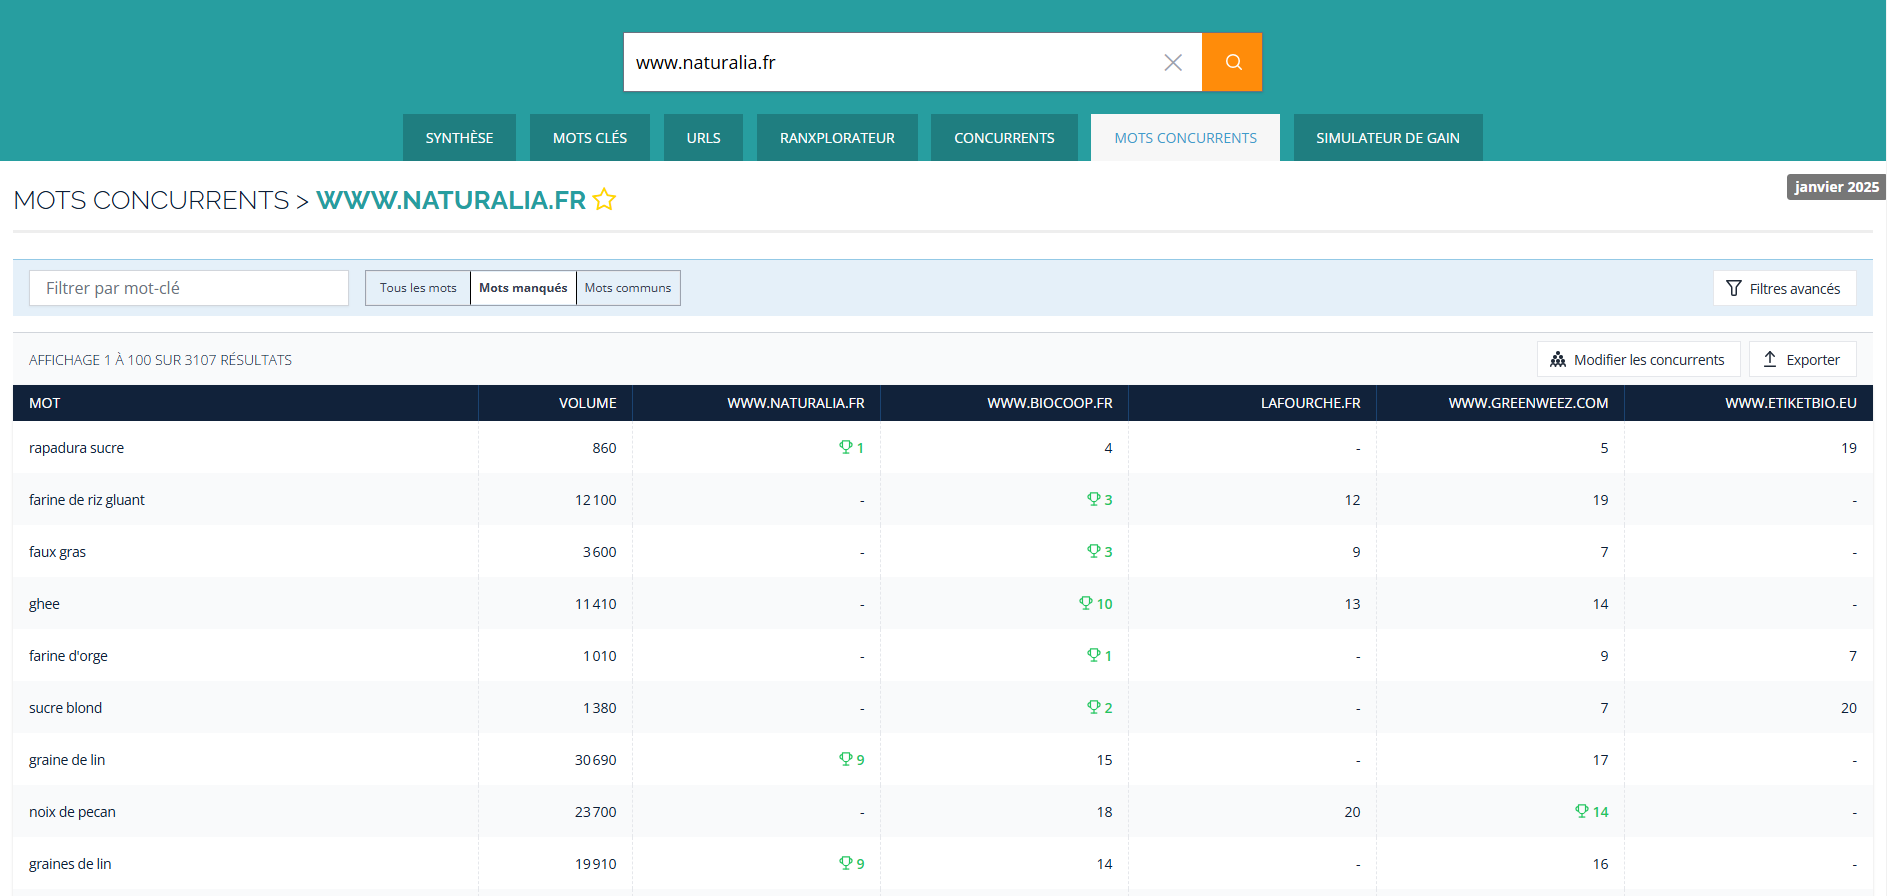1887x896 pixels.
Task: Click the trophy icon in the noix de pecan row
Action: click(x=1582, y=811)
